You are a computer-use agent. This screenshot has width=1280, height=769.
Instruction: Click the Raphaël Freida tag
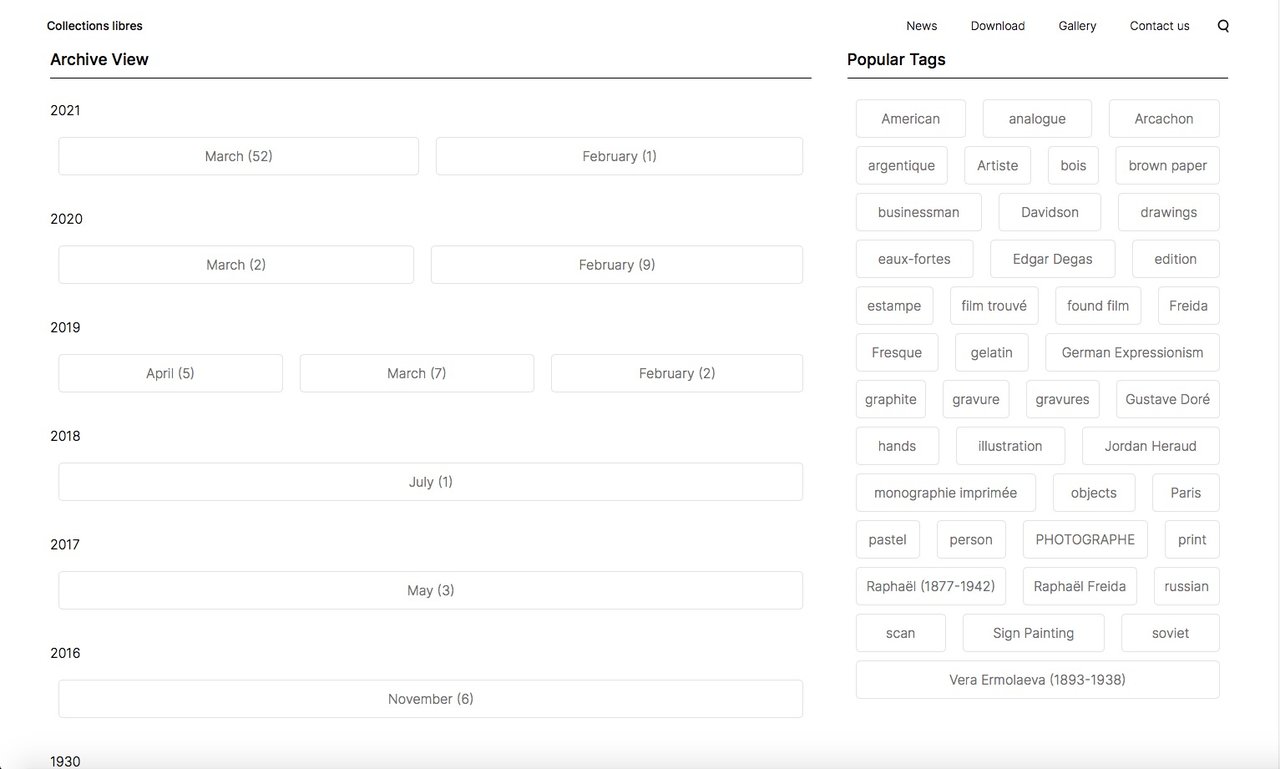coord(1079,586)
